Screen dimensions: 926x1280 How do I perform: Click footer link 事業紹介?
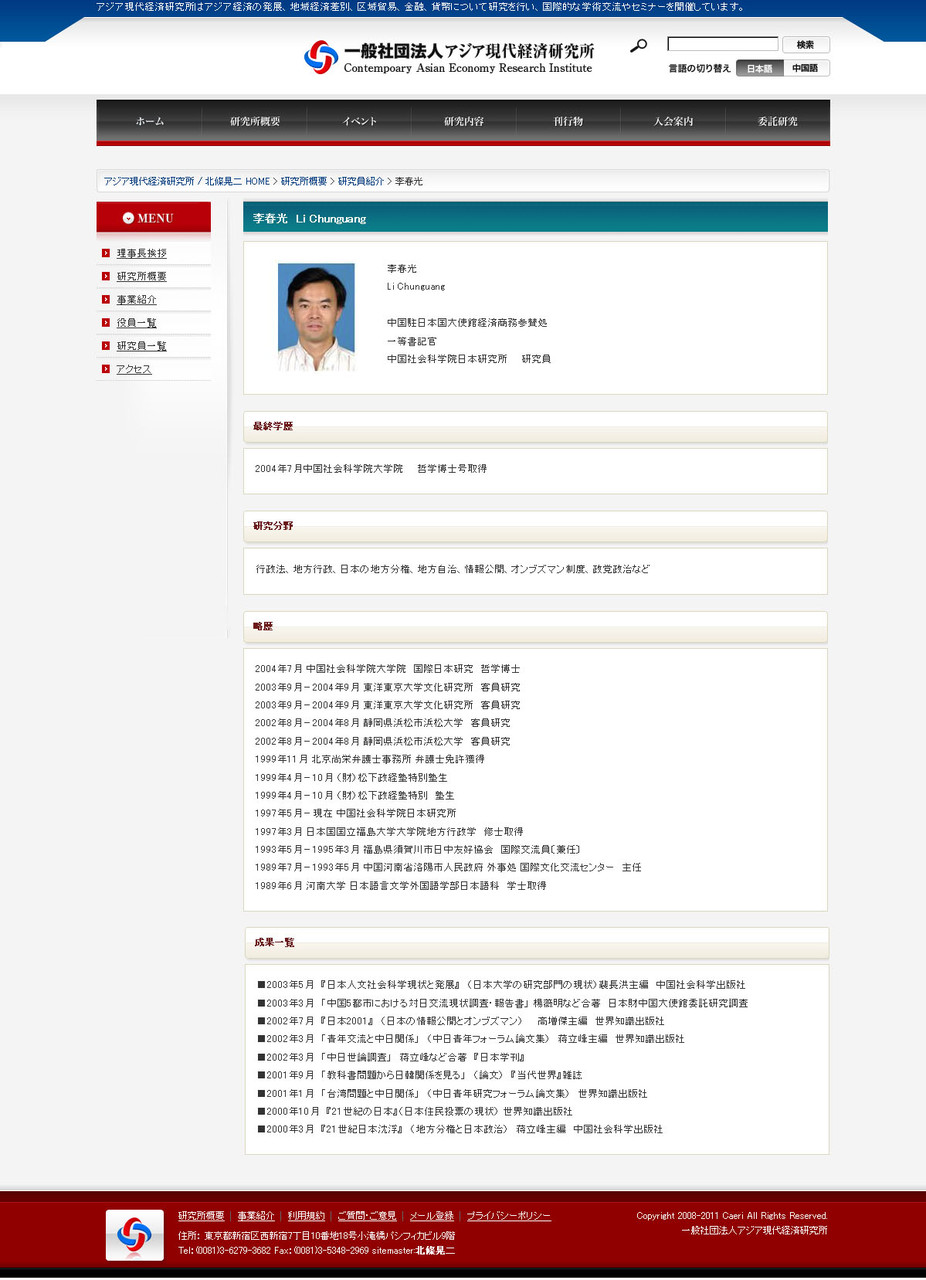coord(256,1216)
